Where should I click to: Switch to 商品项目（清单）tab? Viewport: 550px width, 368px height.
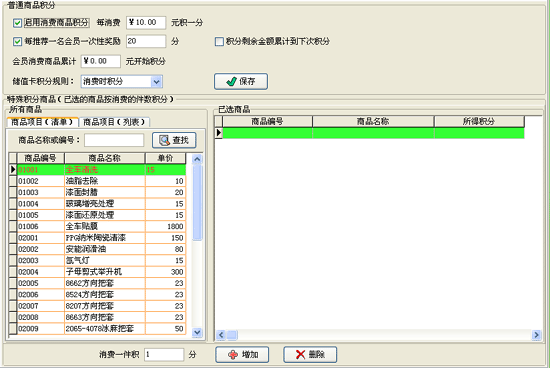pyautogui.click(x=42, y=122)
